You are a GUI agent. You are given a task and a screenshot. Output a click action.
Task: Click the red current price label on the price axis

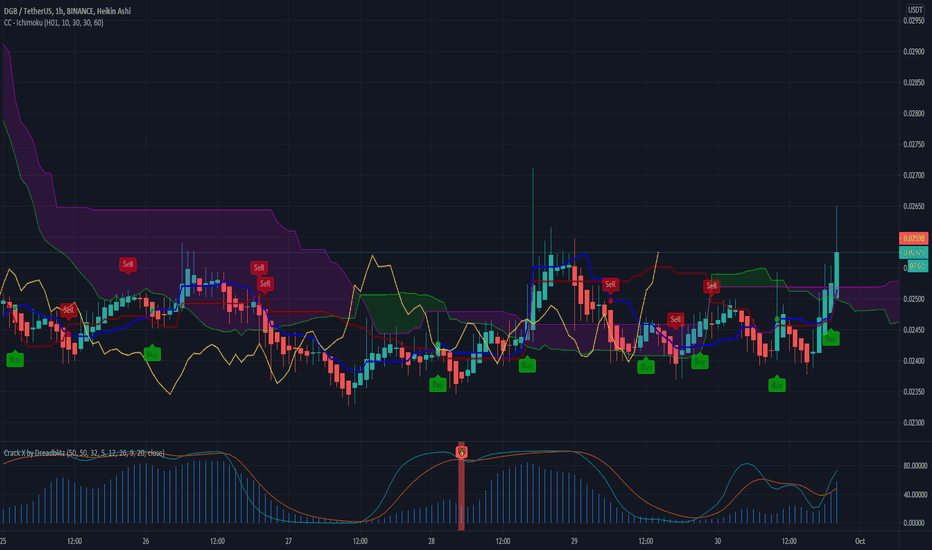click(914, 238)
